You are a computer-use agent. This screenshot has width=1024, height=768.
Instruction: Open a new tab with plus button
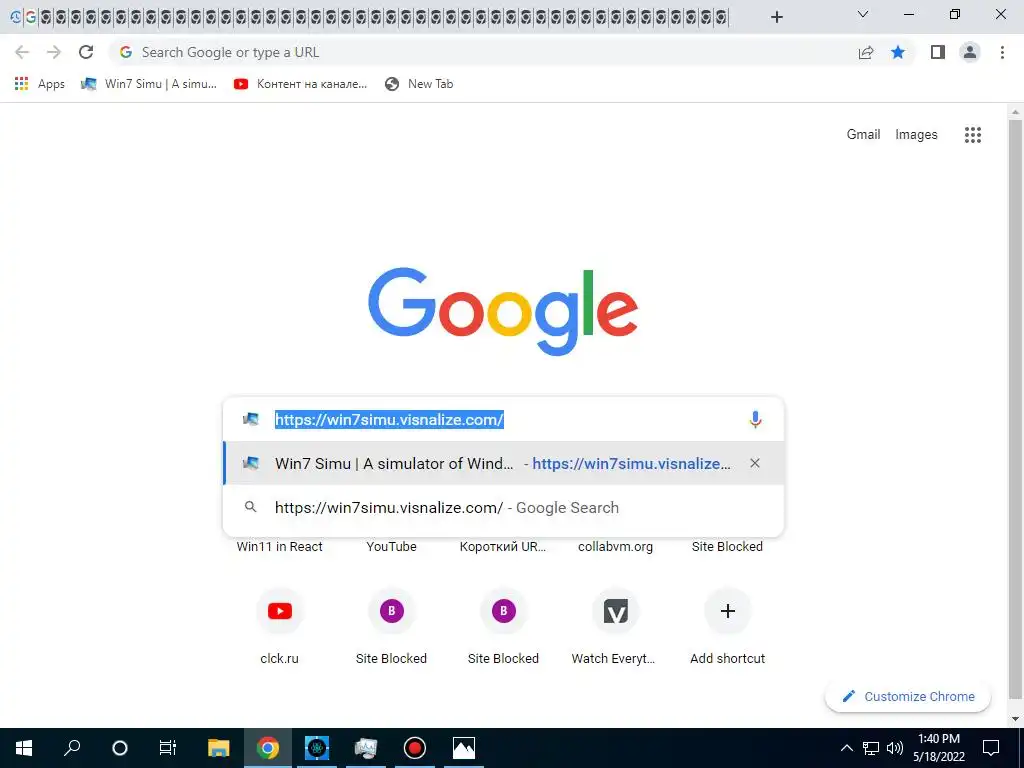tap(776, 17)
